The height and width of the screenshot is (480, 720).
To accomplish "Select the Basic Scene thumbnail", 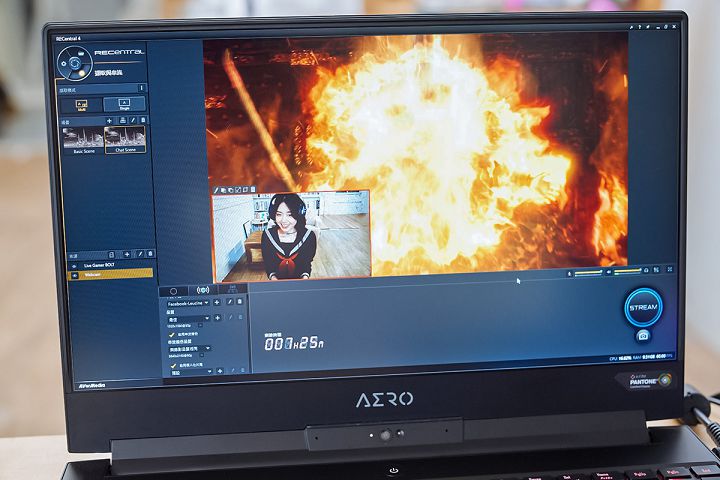I will point(84,141).
